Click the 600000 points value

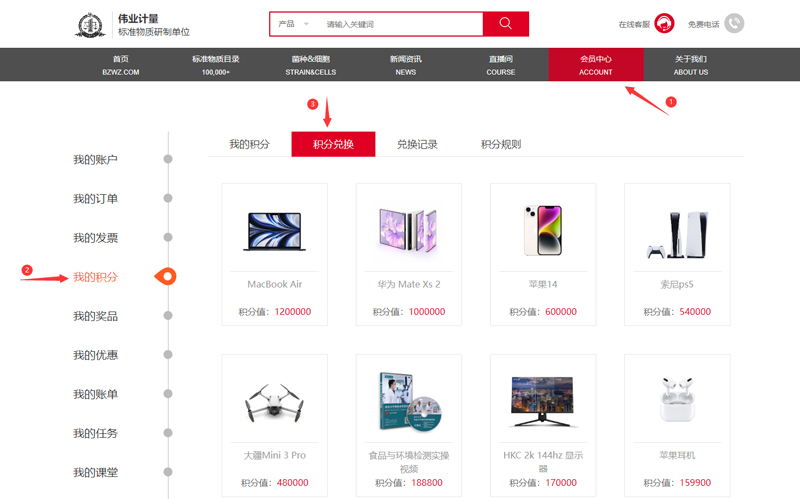[x=561, y=312]
